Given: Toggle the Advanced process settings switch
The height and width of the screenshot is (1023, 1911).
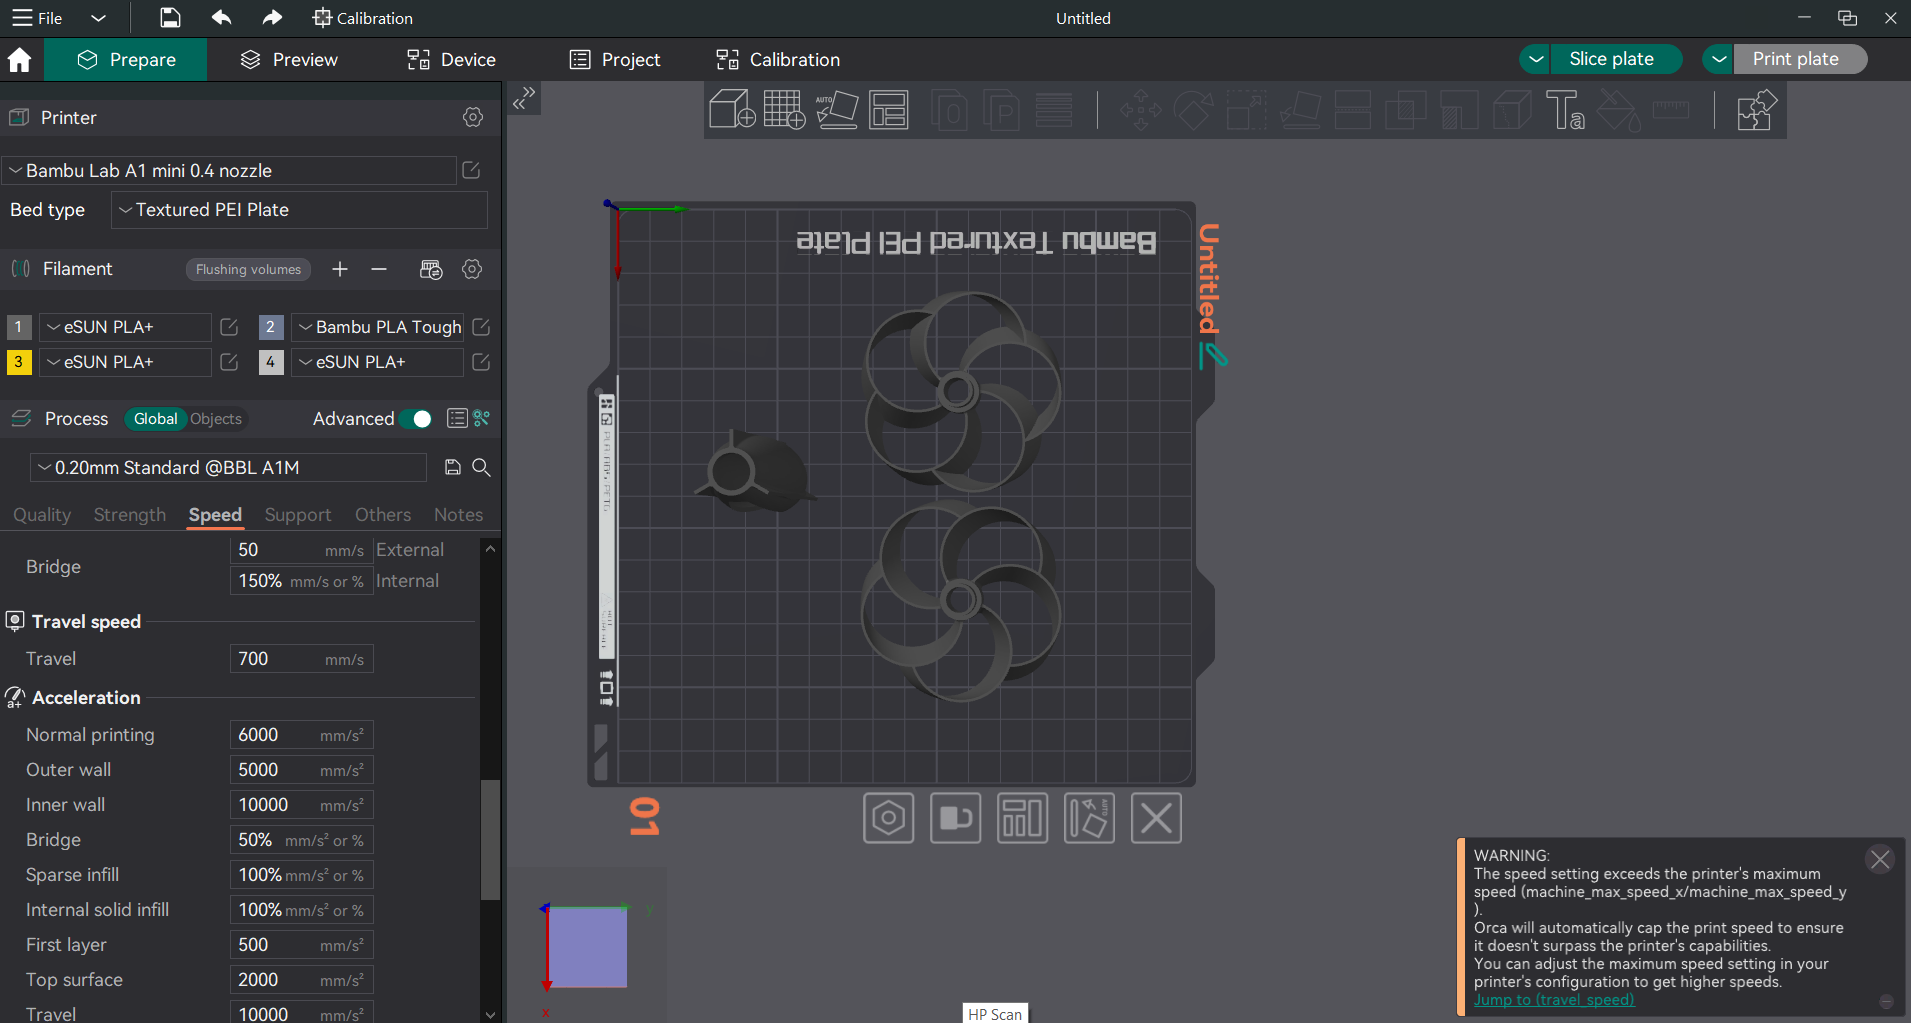Looking at the screenshot, I should click(x=416, y=419).
